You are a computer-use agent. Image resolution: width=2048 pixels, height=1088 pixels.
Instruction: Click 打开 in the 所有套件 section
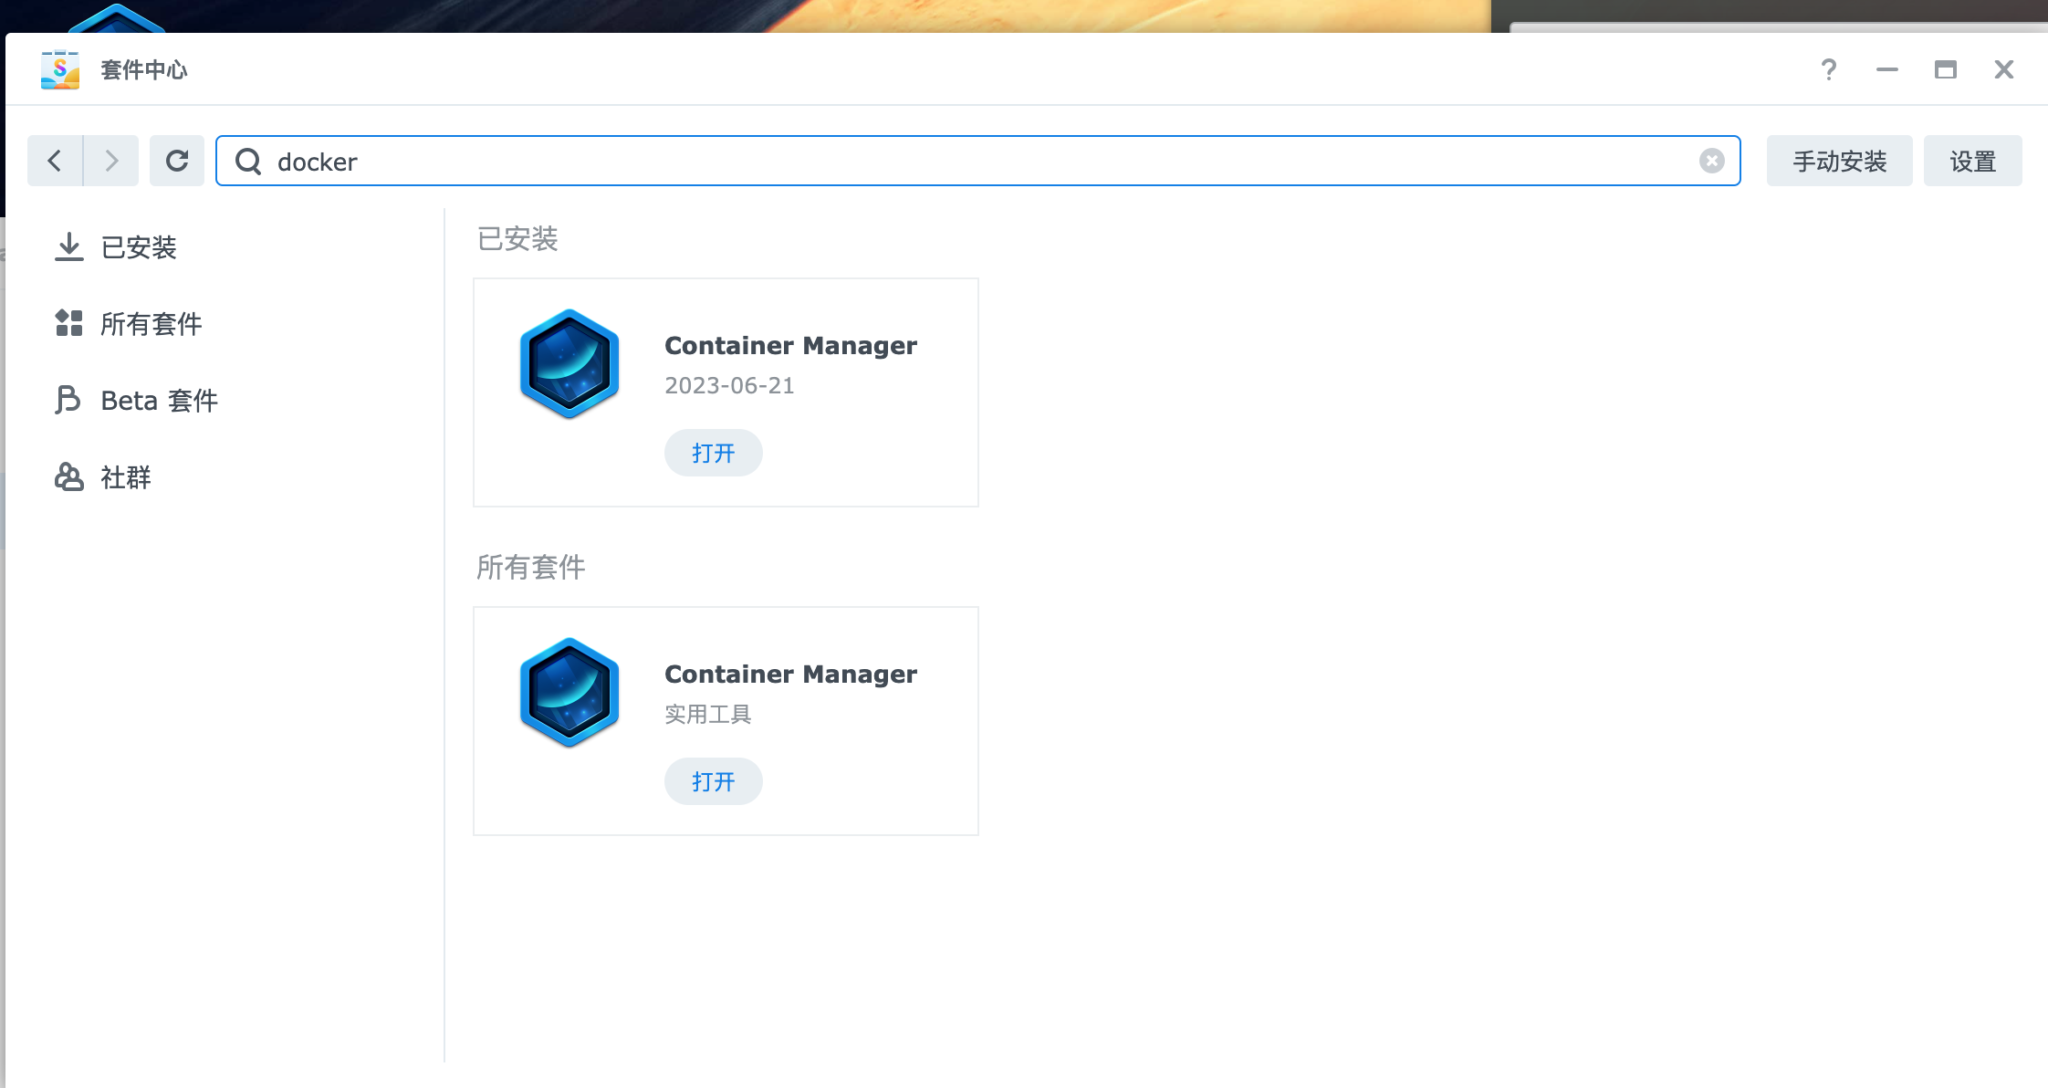tap(713, 781)
